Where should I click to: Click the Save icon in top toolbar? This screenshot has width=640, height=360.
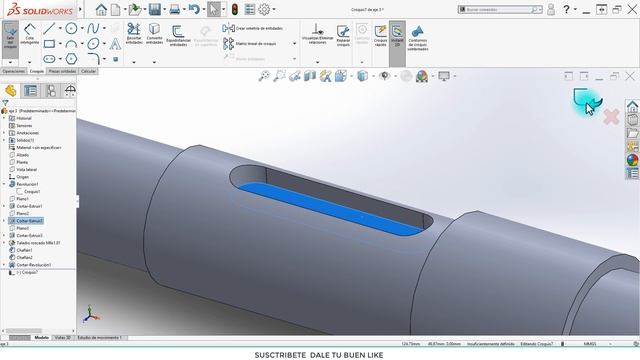155,9
